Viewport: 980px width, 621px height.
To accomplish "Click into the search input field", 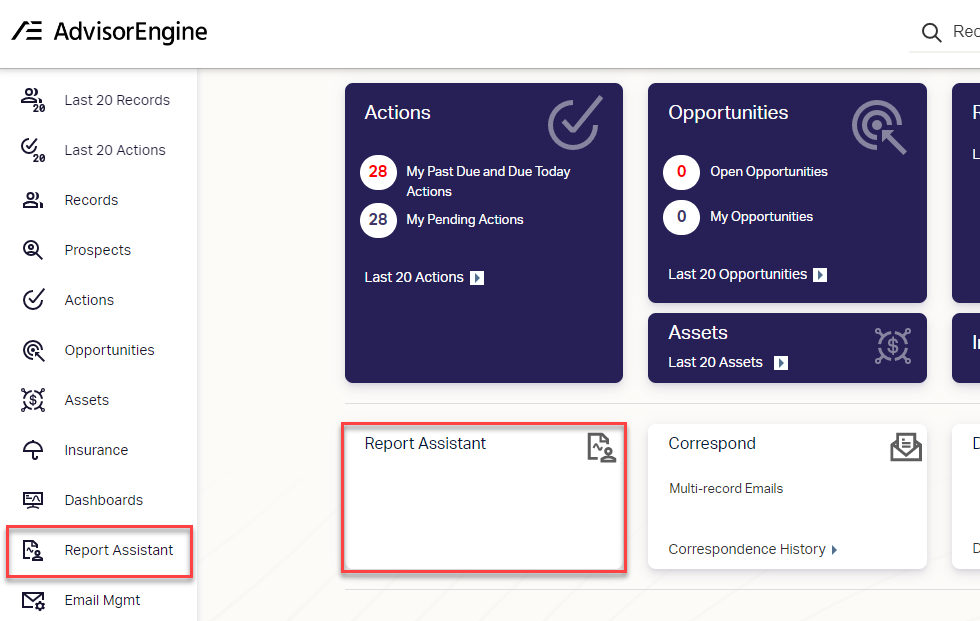I will pos(966,31).
